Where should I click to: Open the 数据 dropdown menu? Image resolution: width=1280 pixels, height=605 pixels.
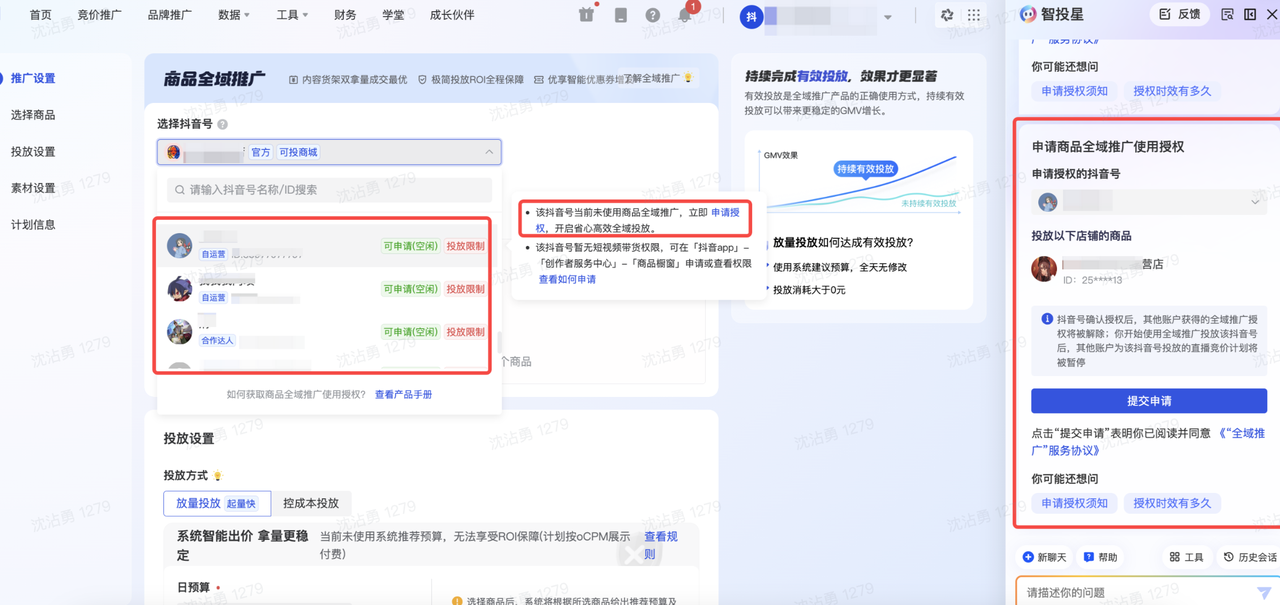click(234, 15)
